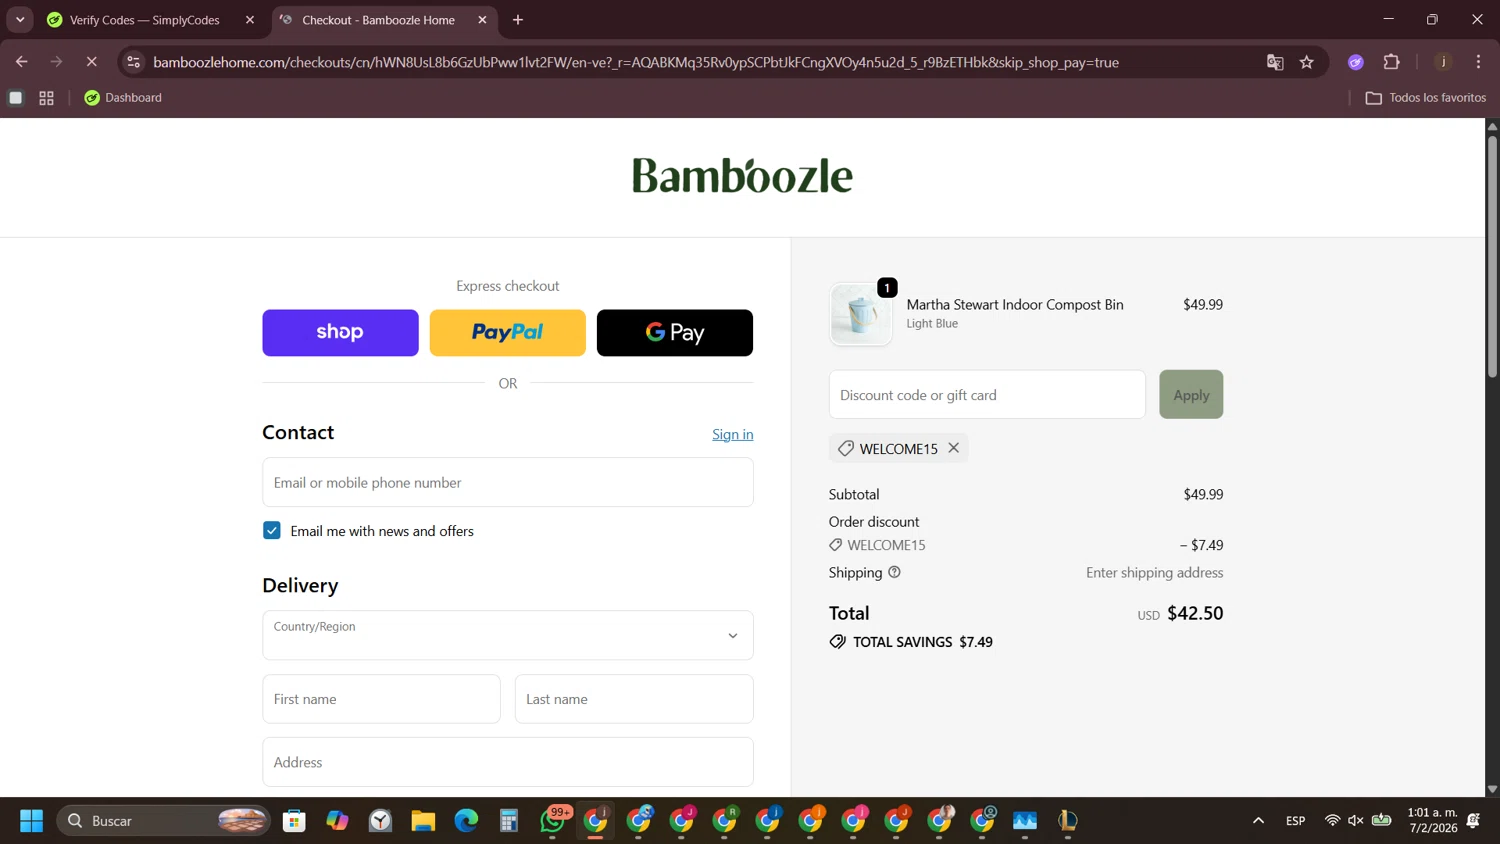Click the Shipping help question icon
Image resolution: width=1500 pixels, height=844 pixels.
[894, 572]
